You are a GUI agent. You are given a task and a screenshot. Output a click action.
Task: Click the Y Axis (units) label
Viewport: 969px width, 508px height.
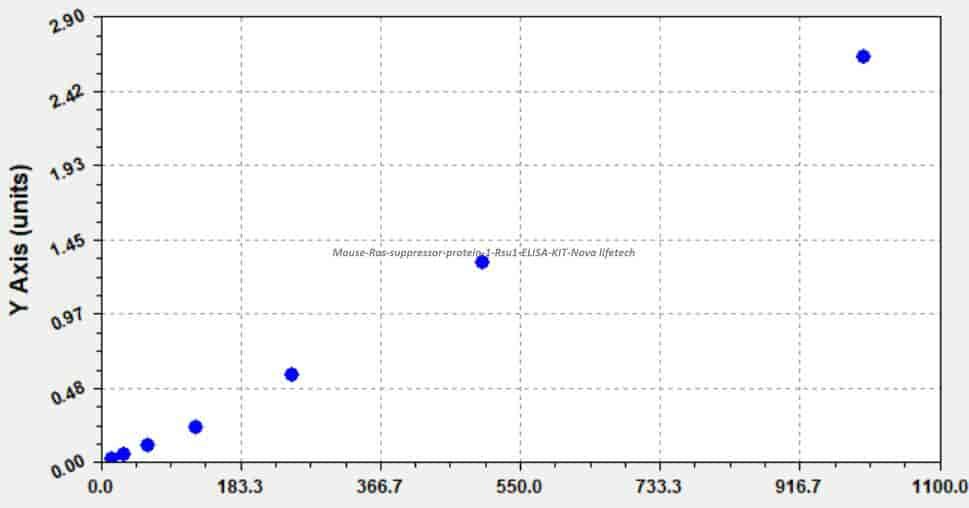click(x=20, y=240)
